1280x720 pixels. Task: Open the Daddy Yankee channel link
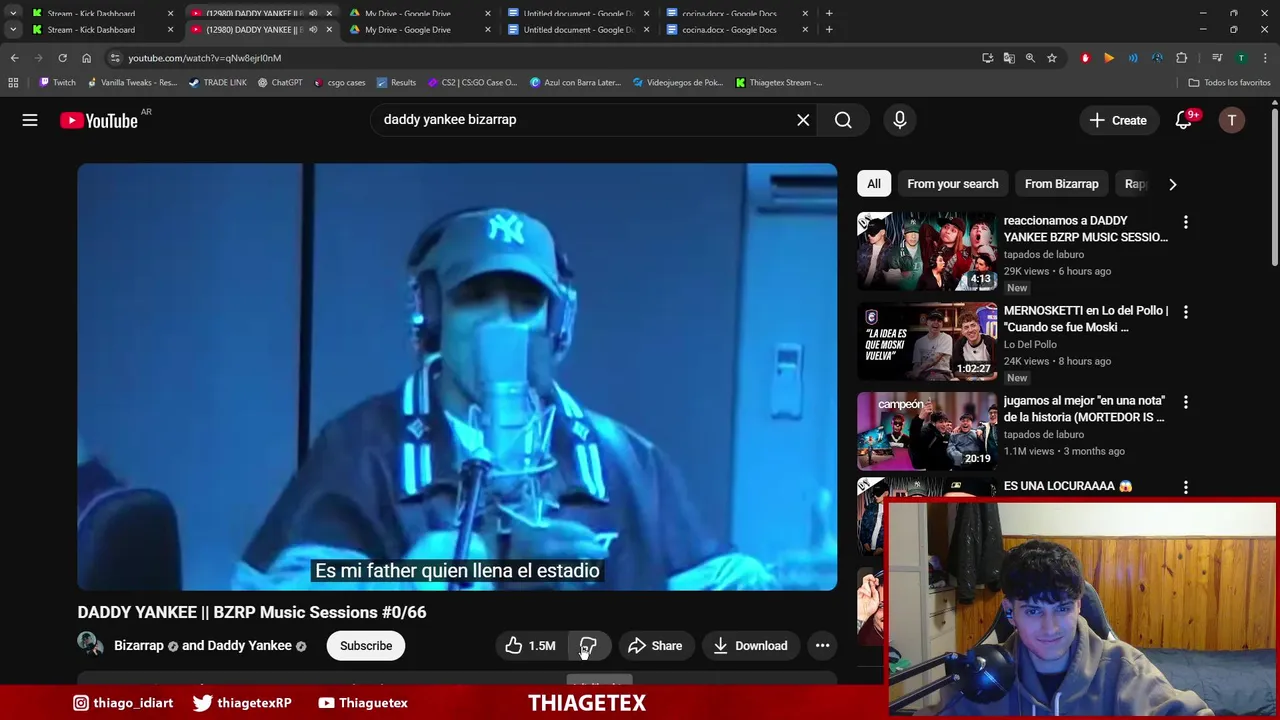249,646
